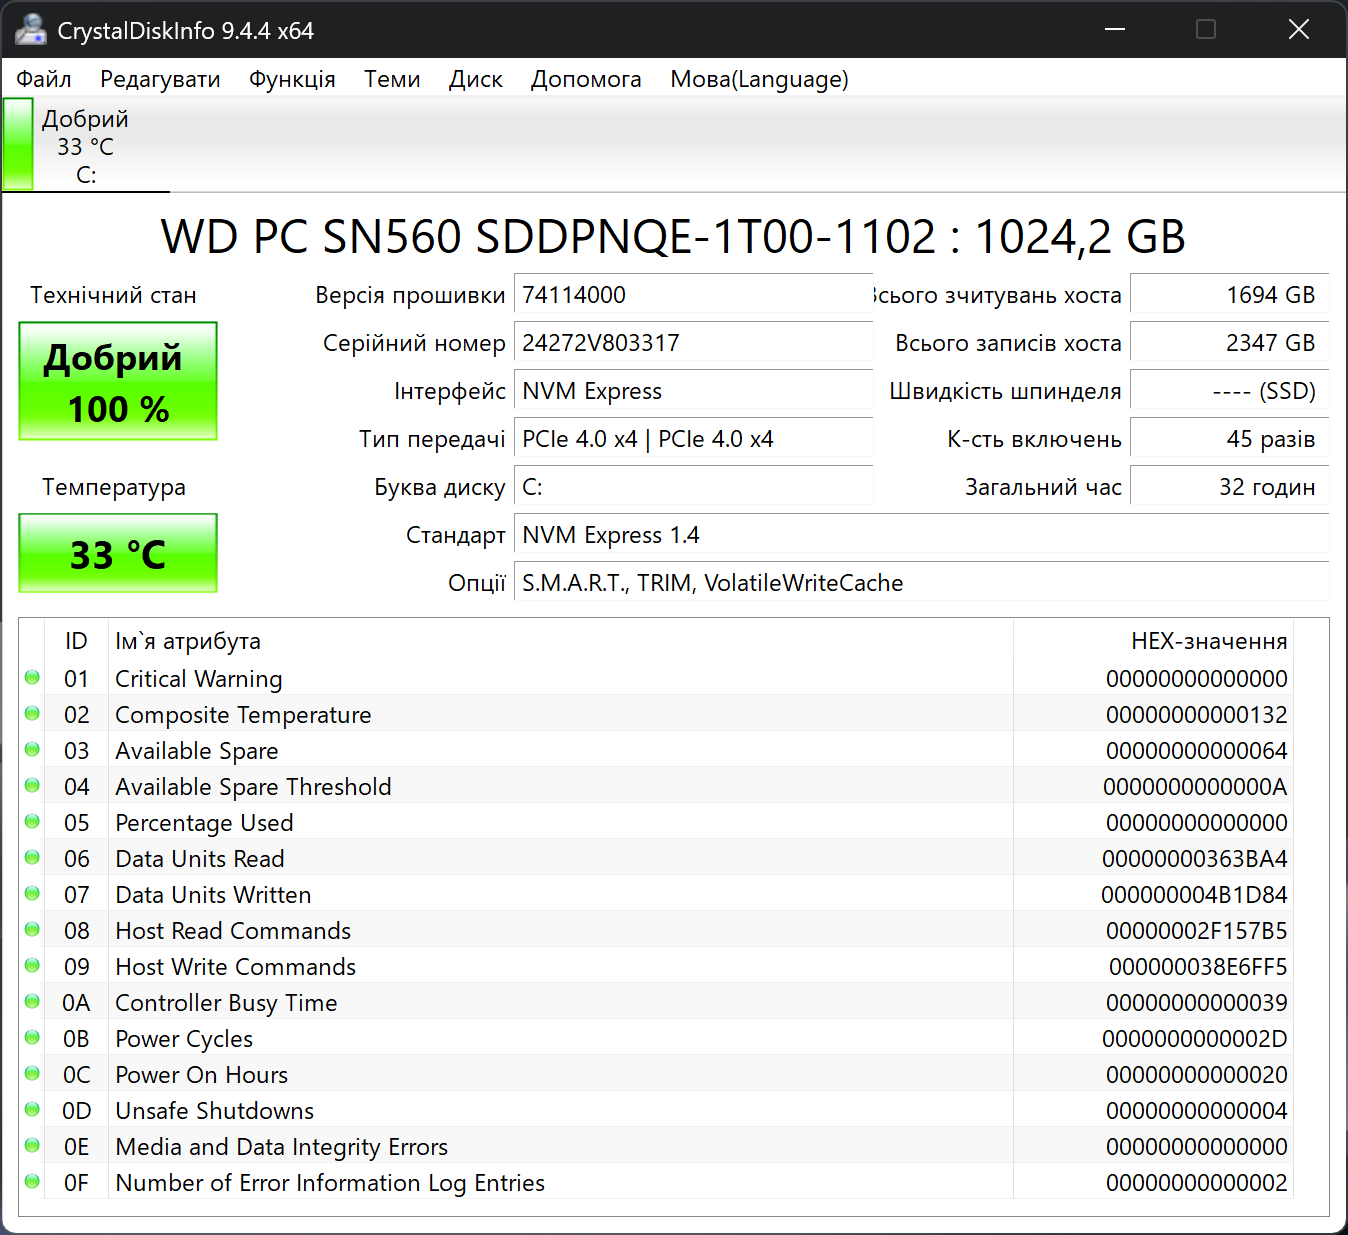This screenshot has width=1348, height=1235.
Task: Click the firmware version field 74114000
Action: click(693, 295)
